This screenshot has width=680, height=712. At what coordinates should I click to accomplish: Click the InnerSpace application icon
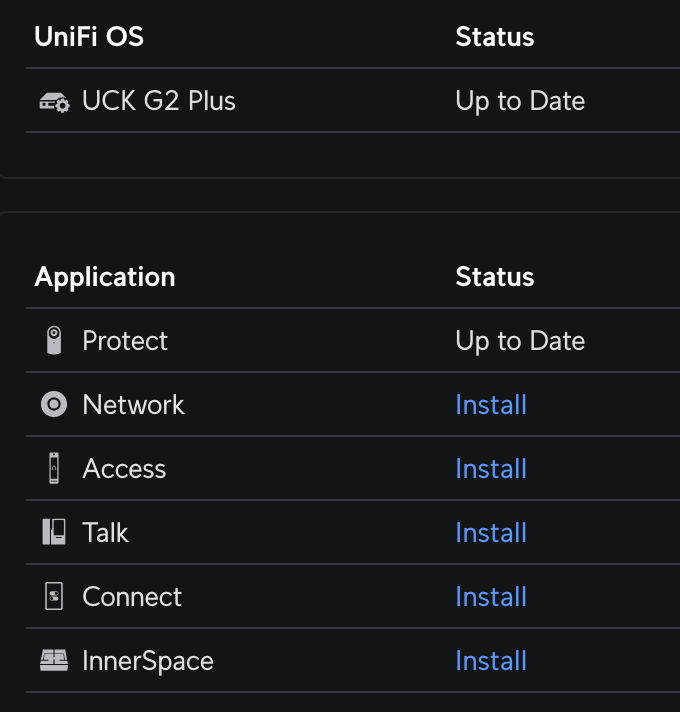pos(54,661)
